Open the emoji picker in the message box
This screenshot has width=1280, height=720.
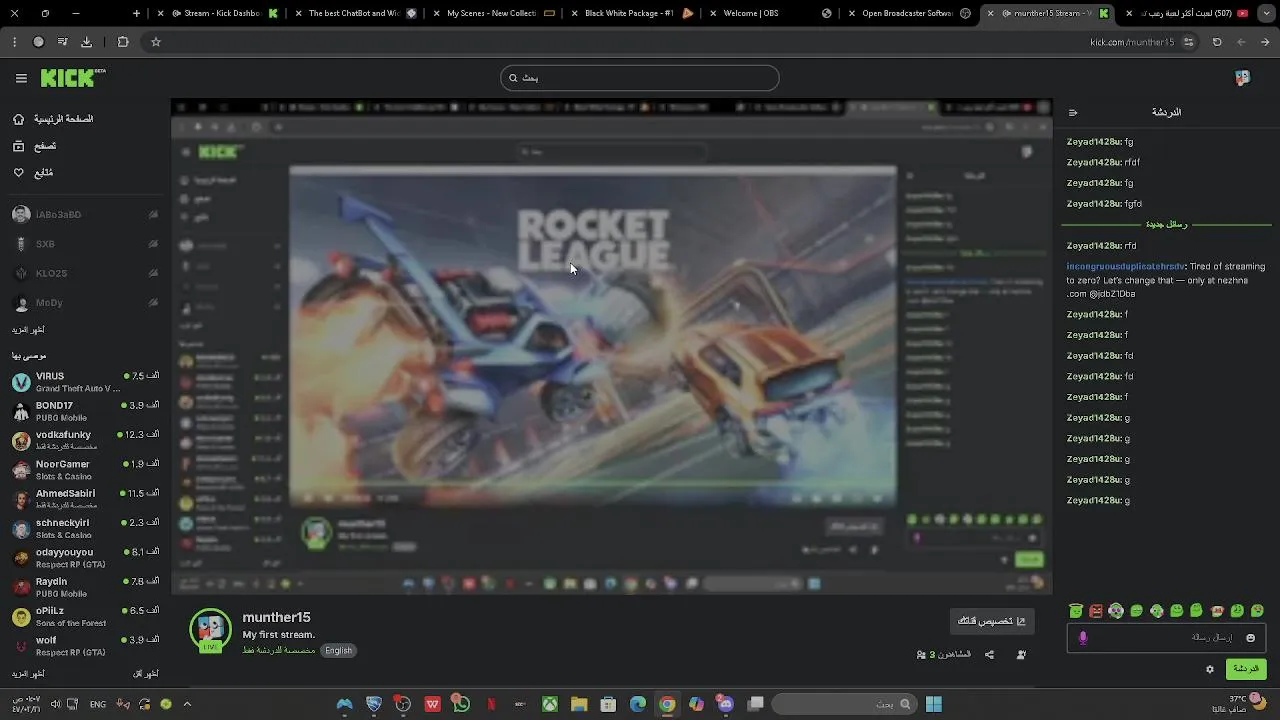click(1250, 638)
